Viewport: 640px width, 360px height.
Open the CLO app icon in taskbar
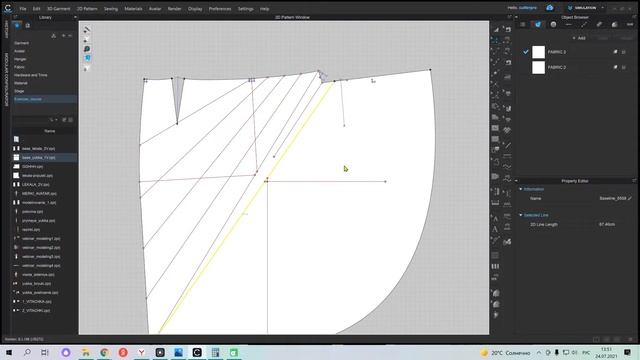point(197,352)
